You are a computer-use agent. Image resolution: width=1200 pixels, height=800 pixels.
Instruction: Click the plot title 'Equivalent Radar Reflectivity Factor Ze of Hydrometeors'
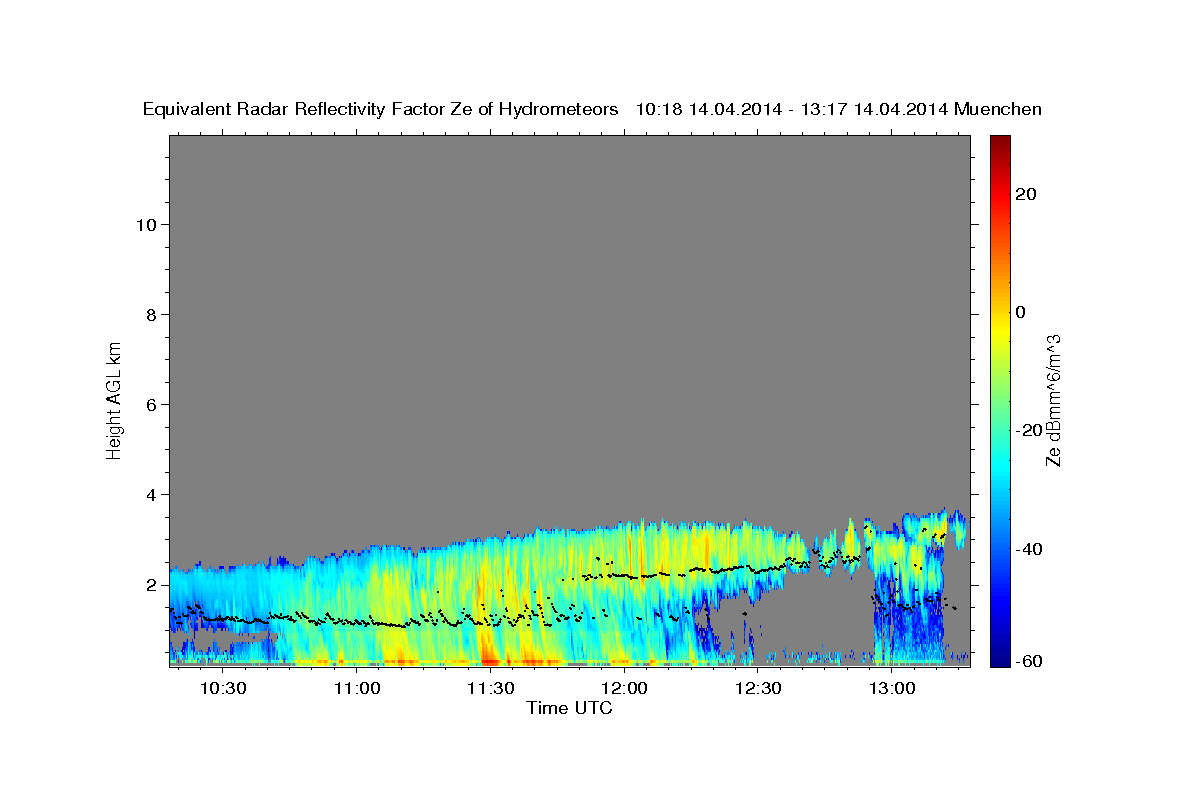(x=380, y=109)
